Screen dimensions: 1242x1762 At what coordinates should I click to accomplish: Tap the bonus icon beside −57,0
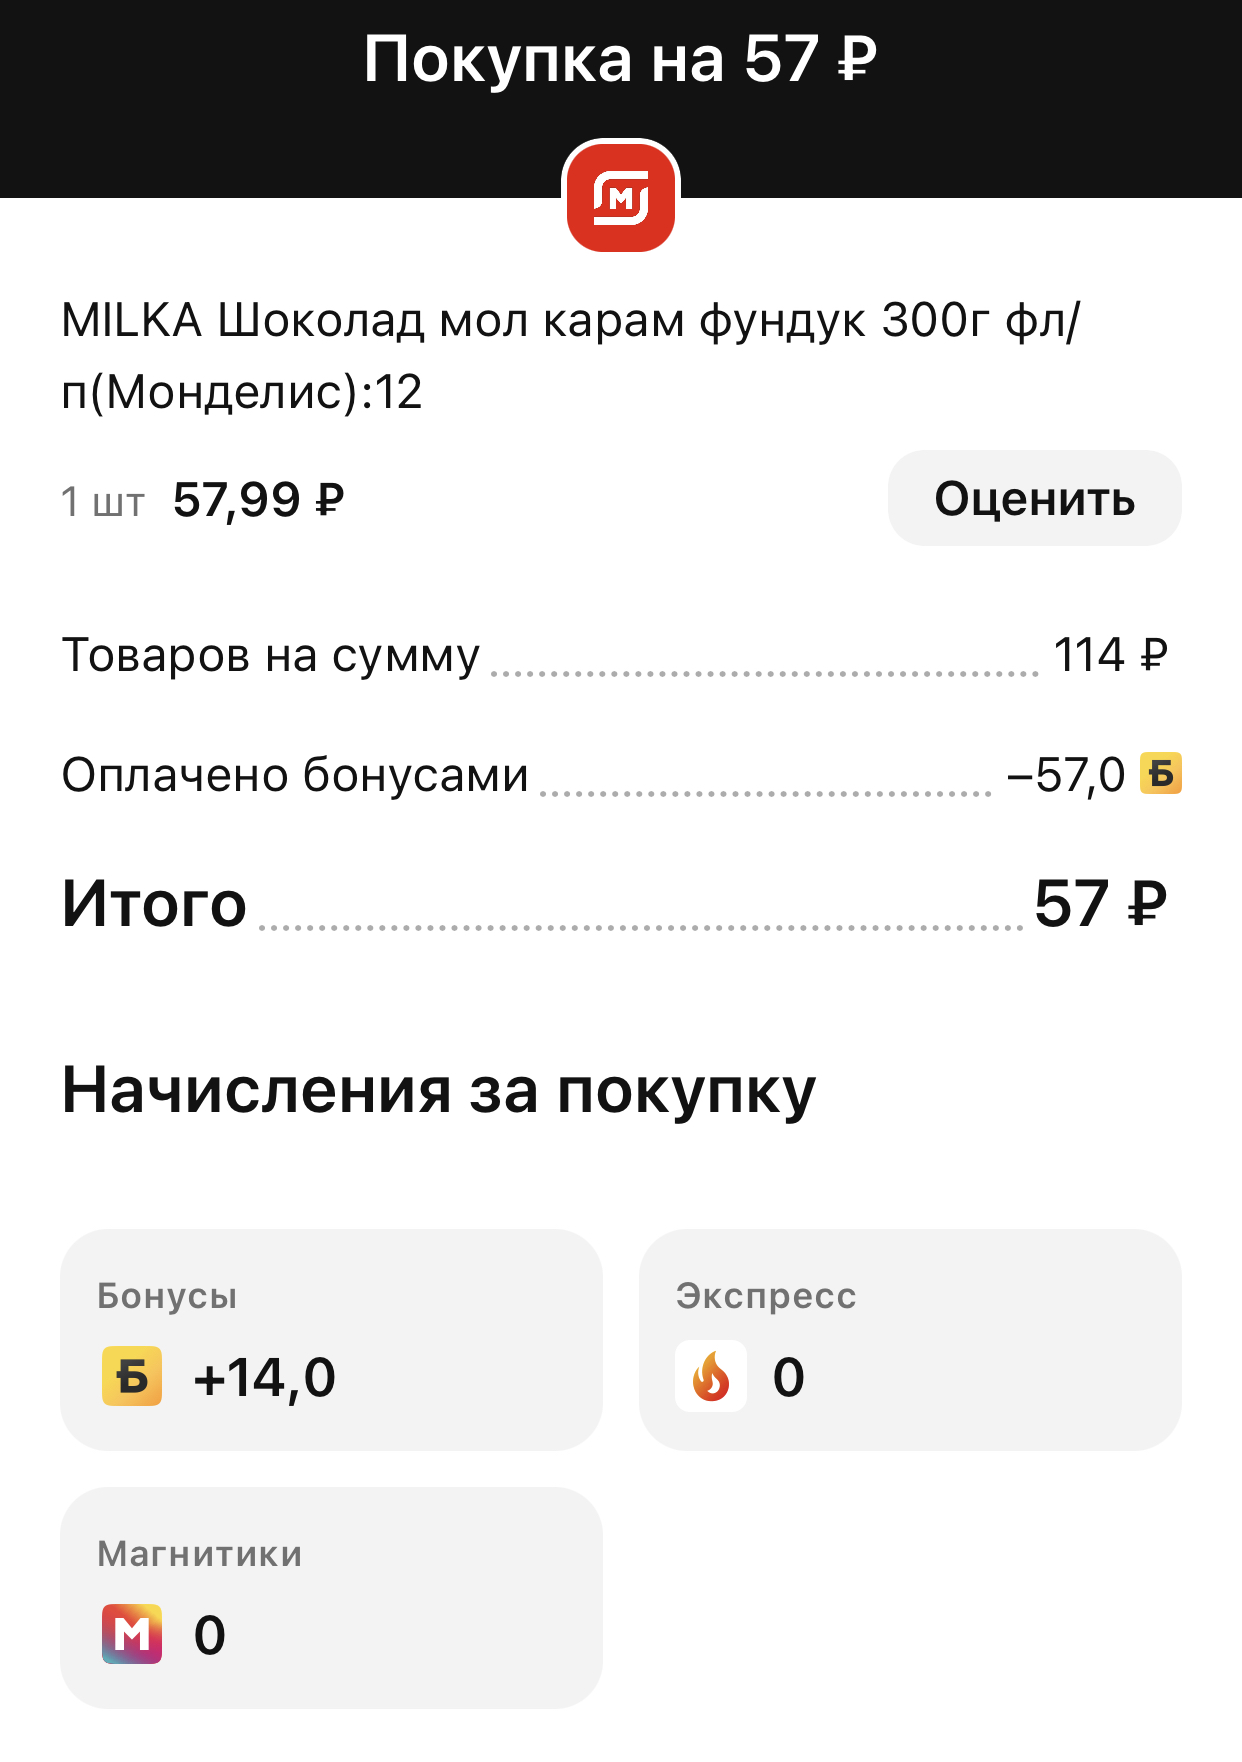tap(1161, 773)
